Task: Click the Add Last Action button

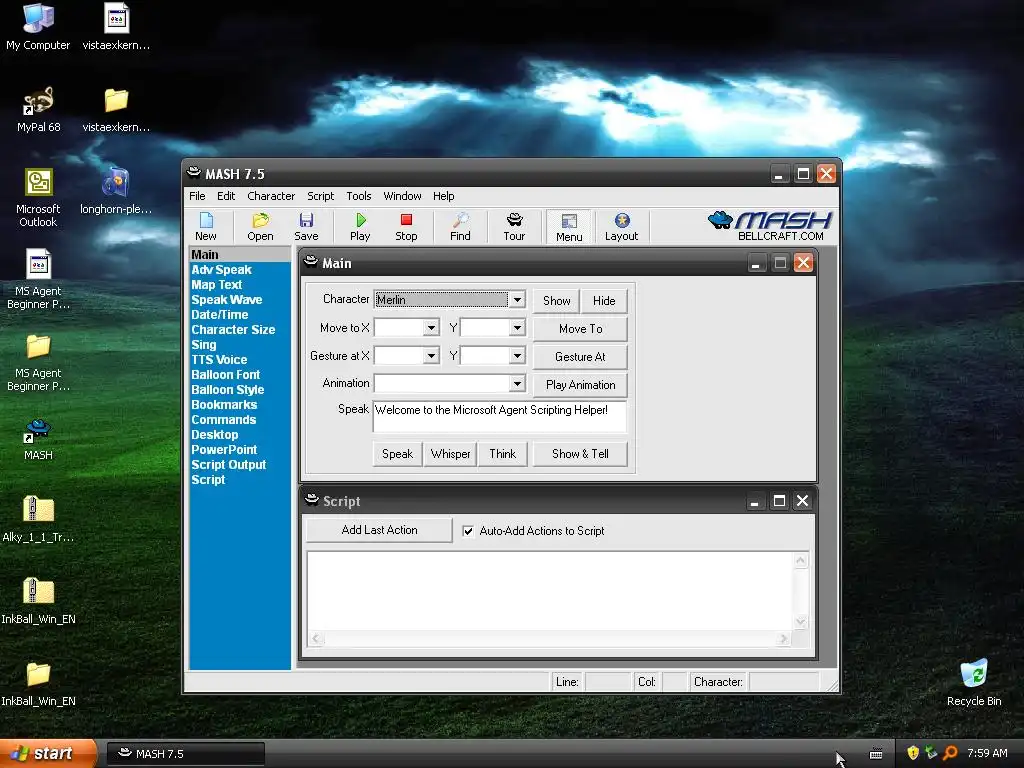Action: pos(379,530)
